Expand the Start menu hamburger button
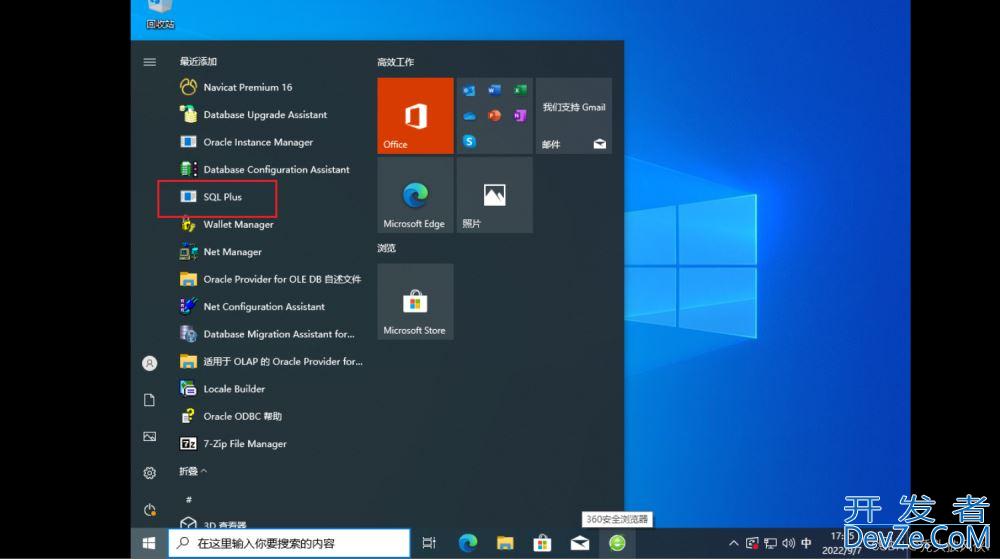 [150, 62]
